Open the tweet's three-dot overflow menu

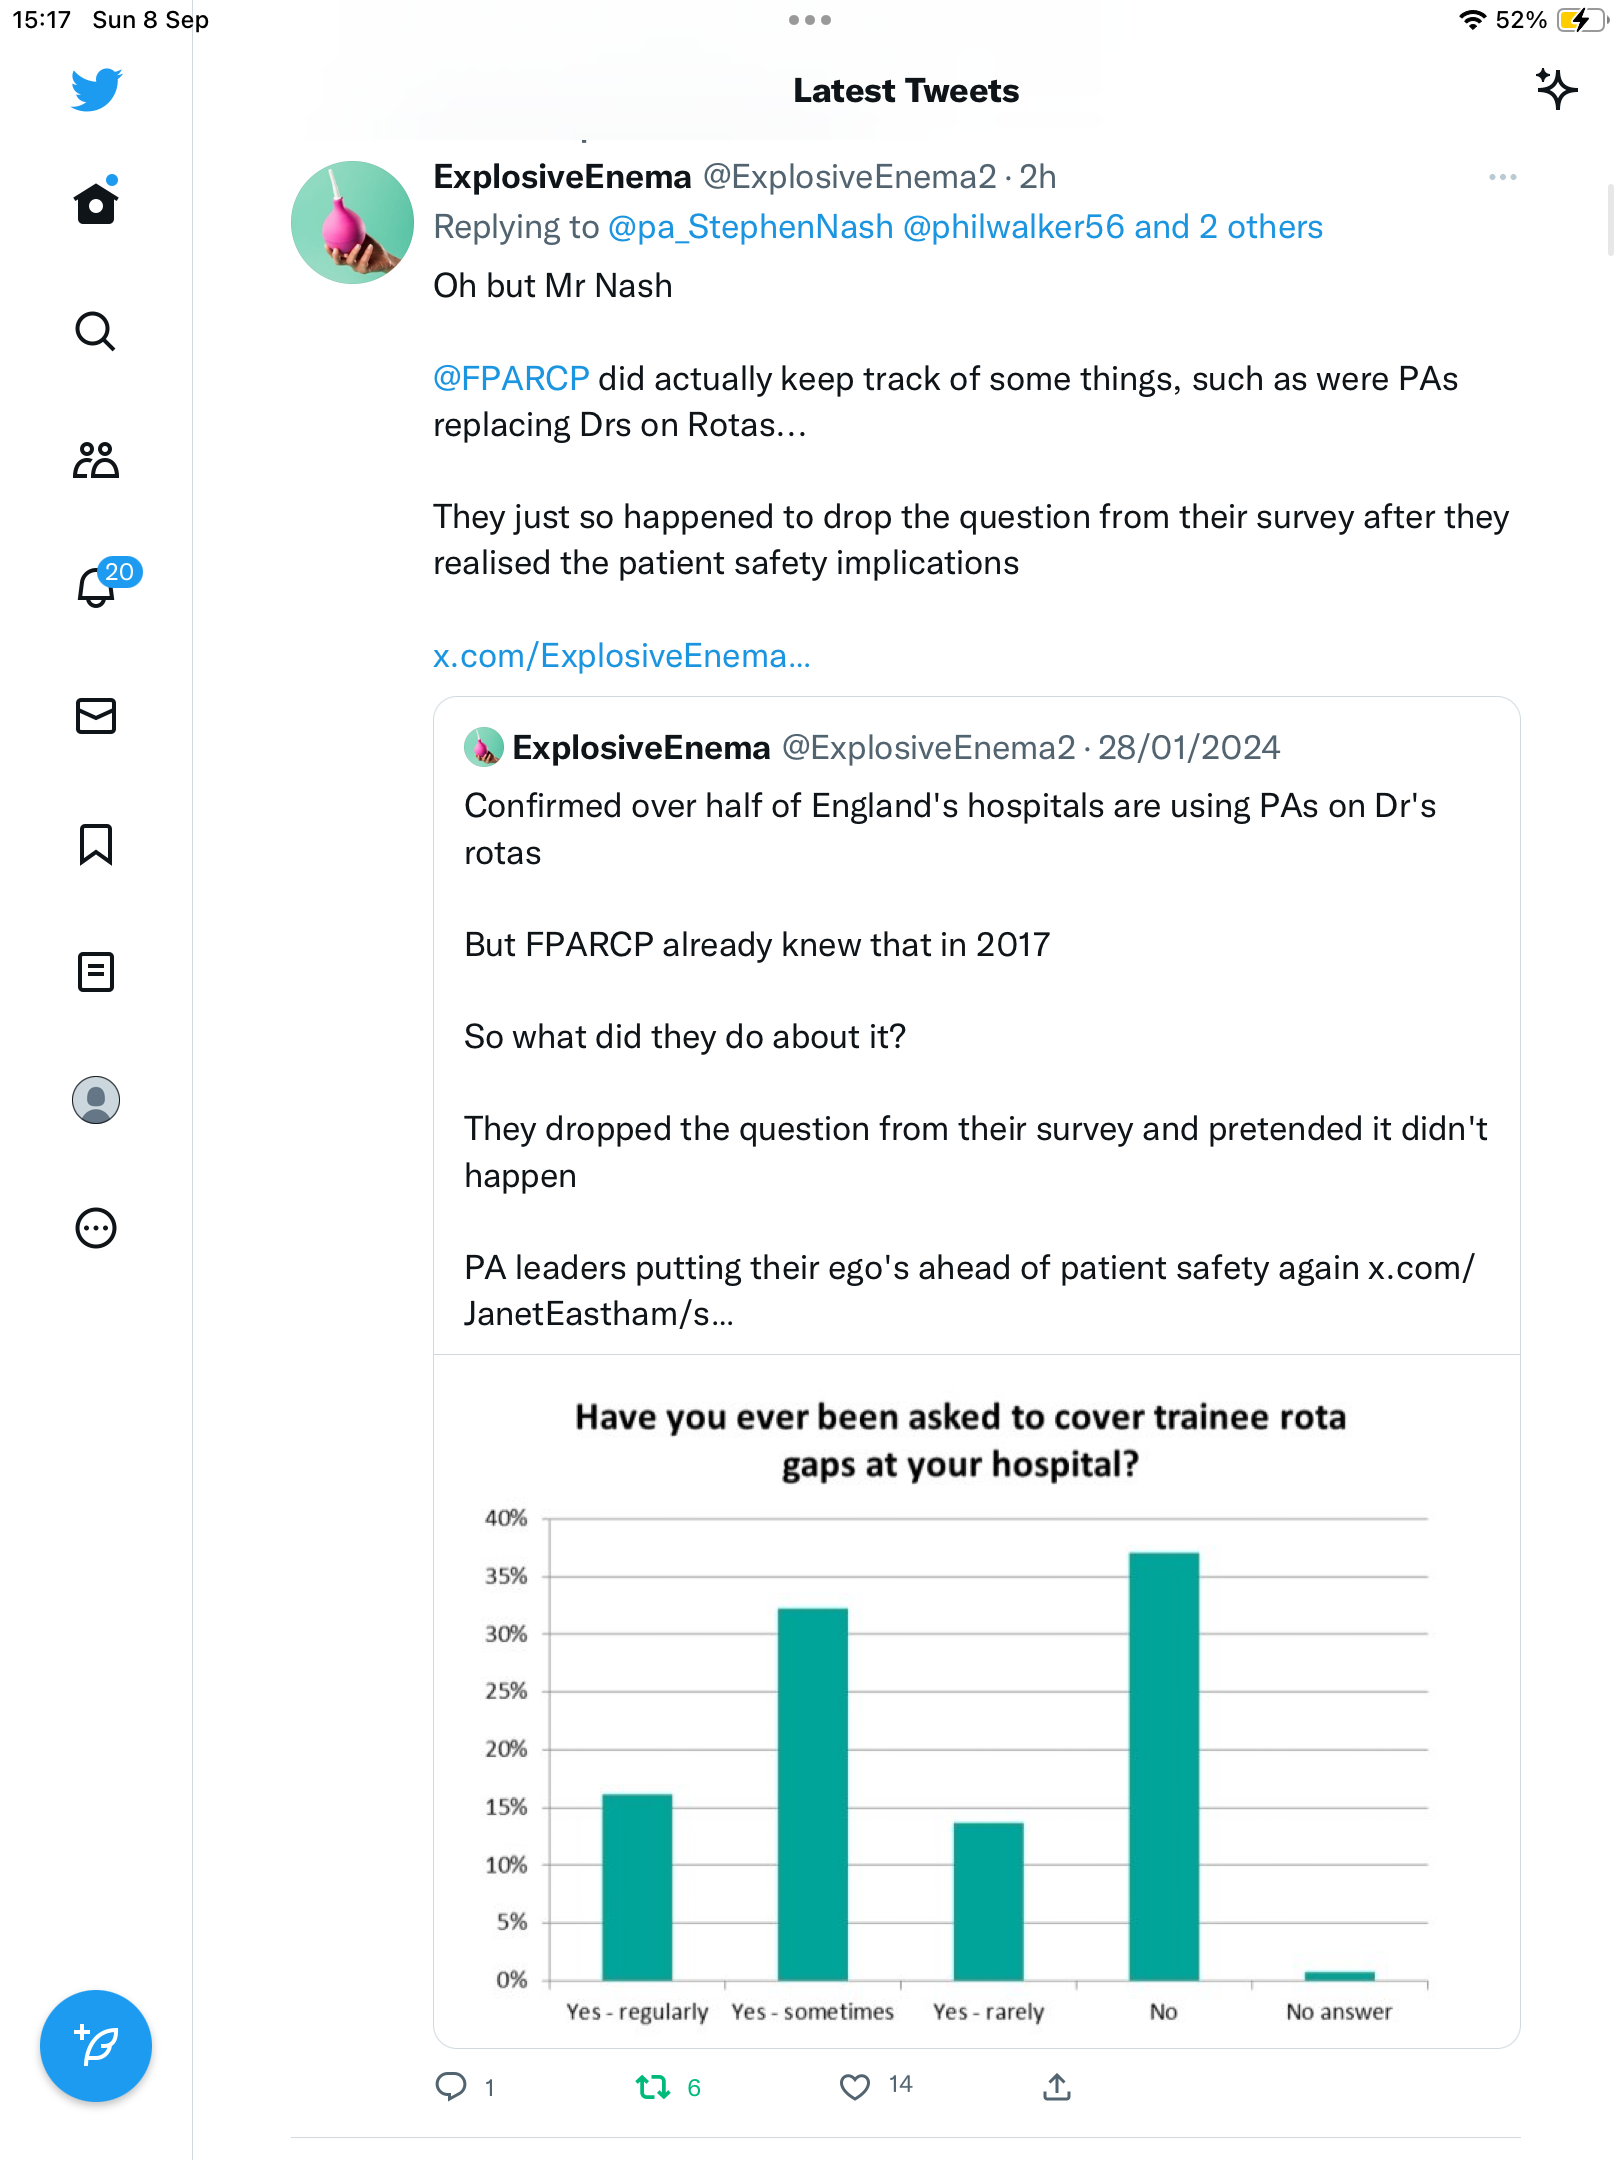click(x=1502, y=177)
